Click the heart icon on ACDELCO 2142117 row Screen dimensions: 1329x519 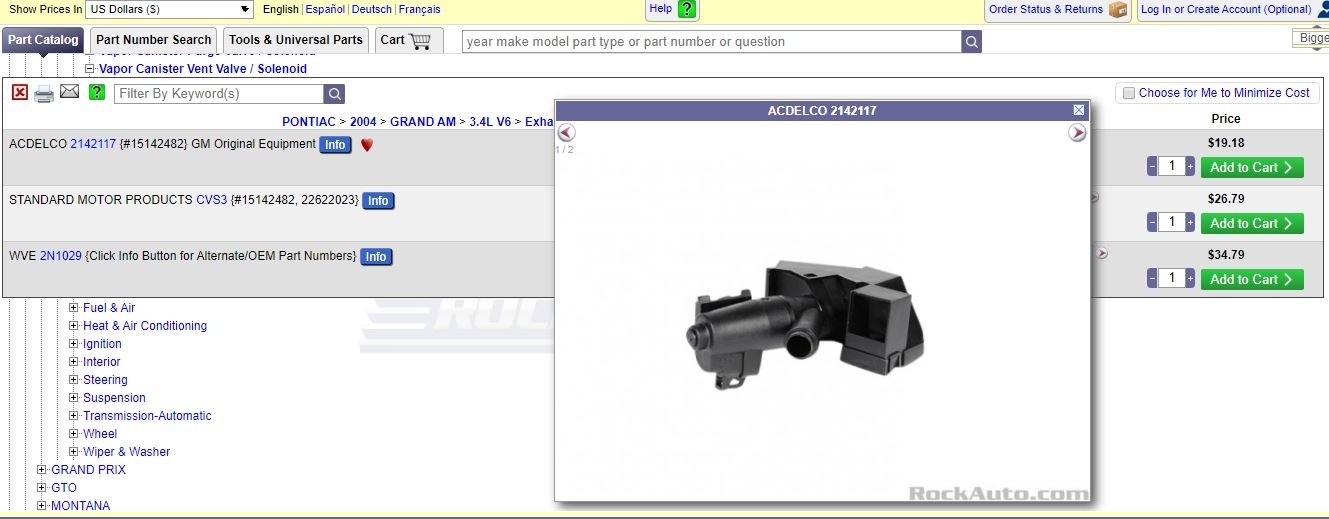click(367, 145)
